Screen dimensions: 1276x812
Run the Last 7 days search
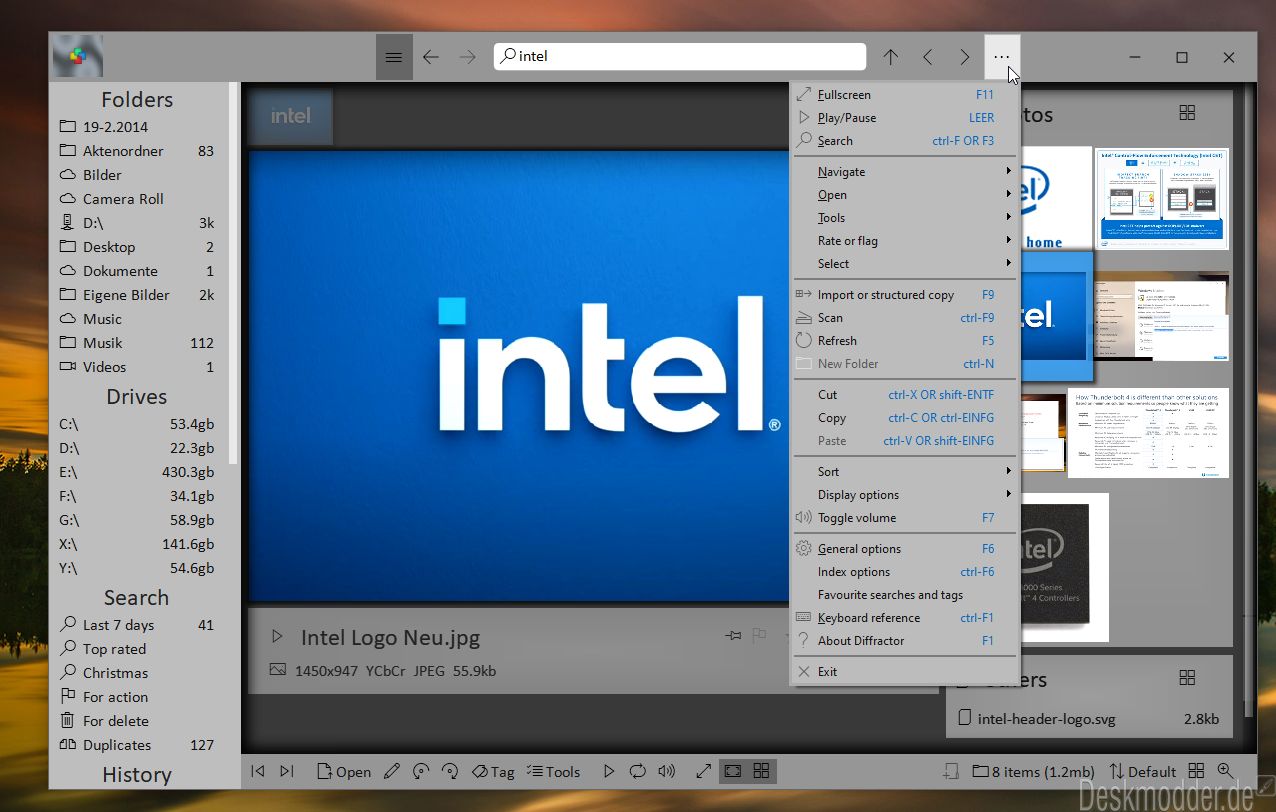click(x=137, y=625)
